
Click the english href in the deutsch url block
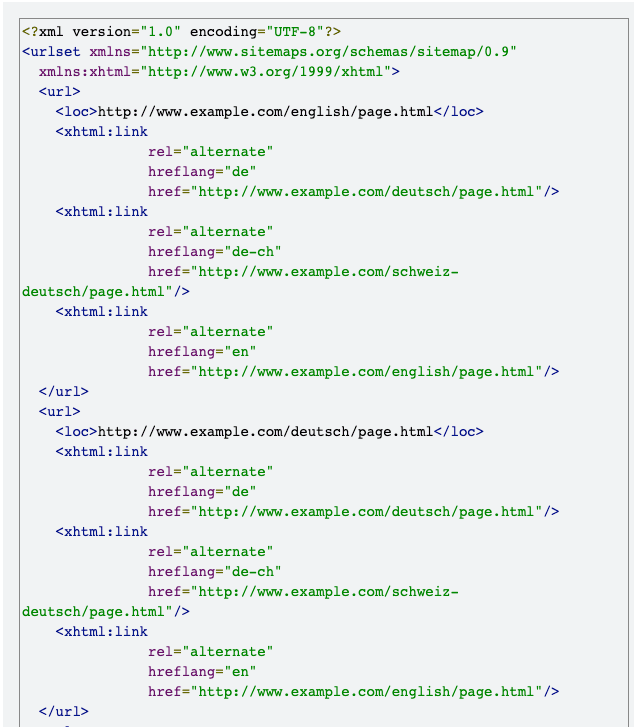[353, 692]
